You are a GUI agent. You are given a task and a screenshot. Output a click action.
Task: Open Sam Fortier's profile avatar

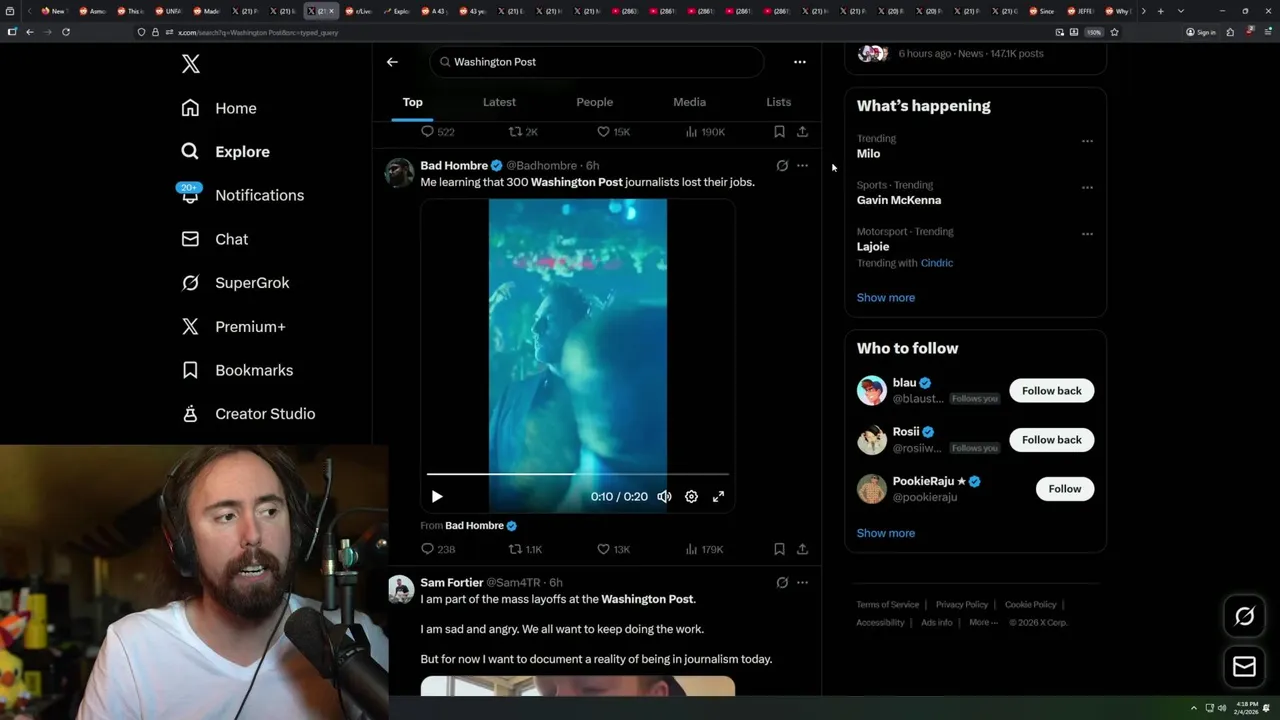coord(400,589)
